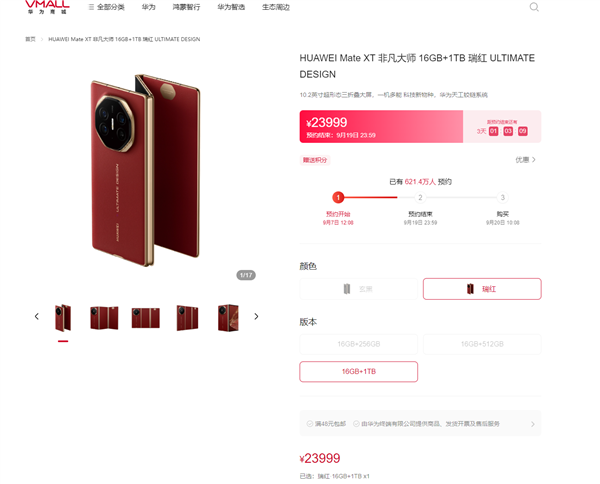Image resolution: width=600 pixels, height=484 pixels.
Task: Click step 1 预约开始 circle marker
Action: [338, 197]
